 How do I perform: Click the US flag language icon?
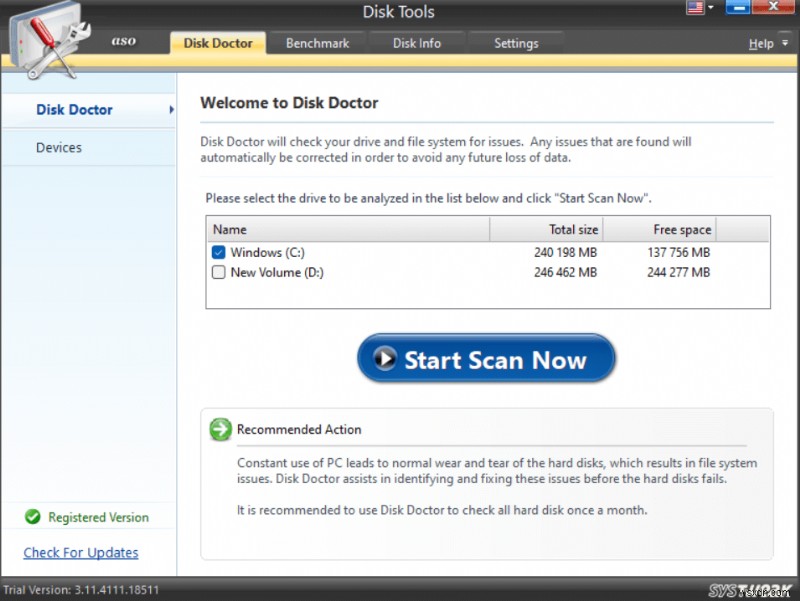tap(693, 8)
